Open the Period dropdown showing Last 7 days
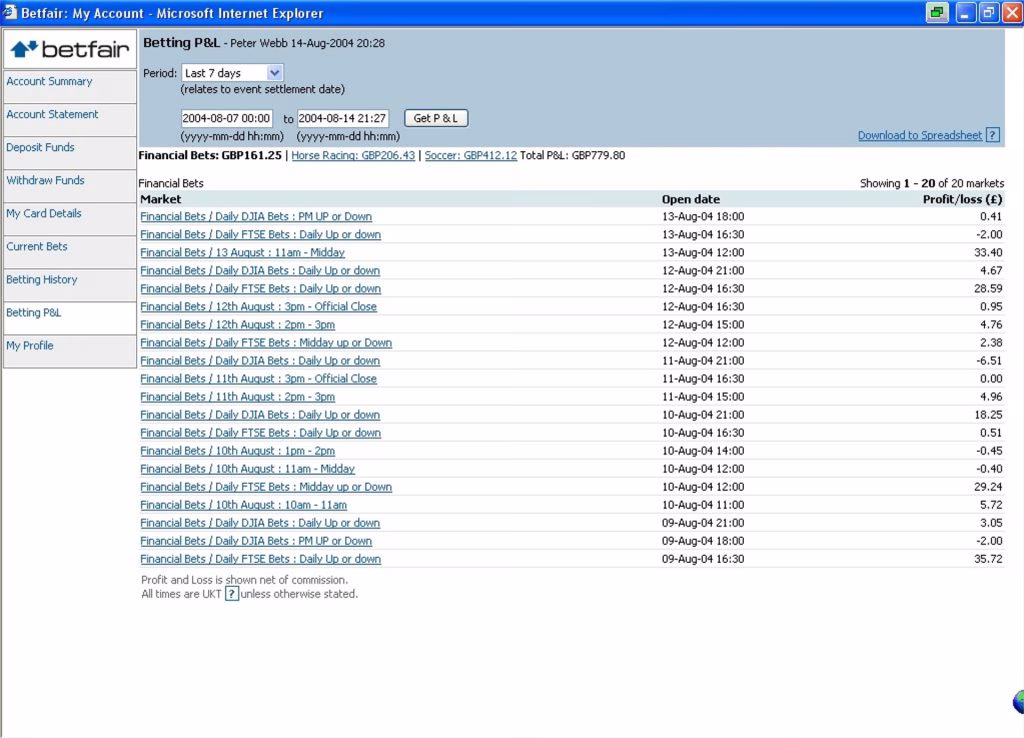Viewport: 1024px width, 738px height. [232, 72]
